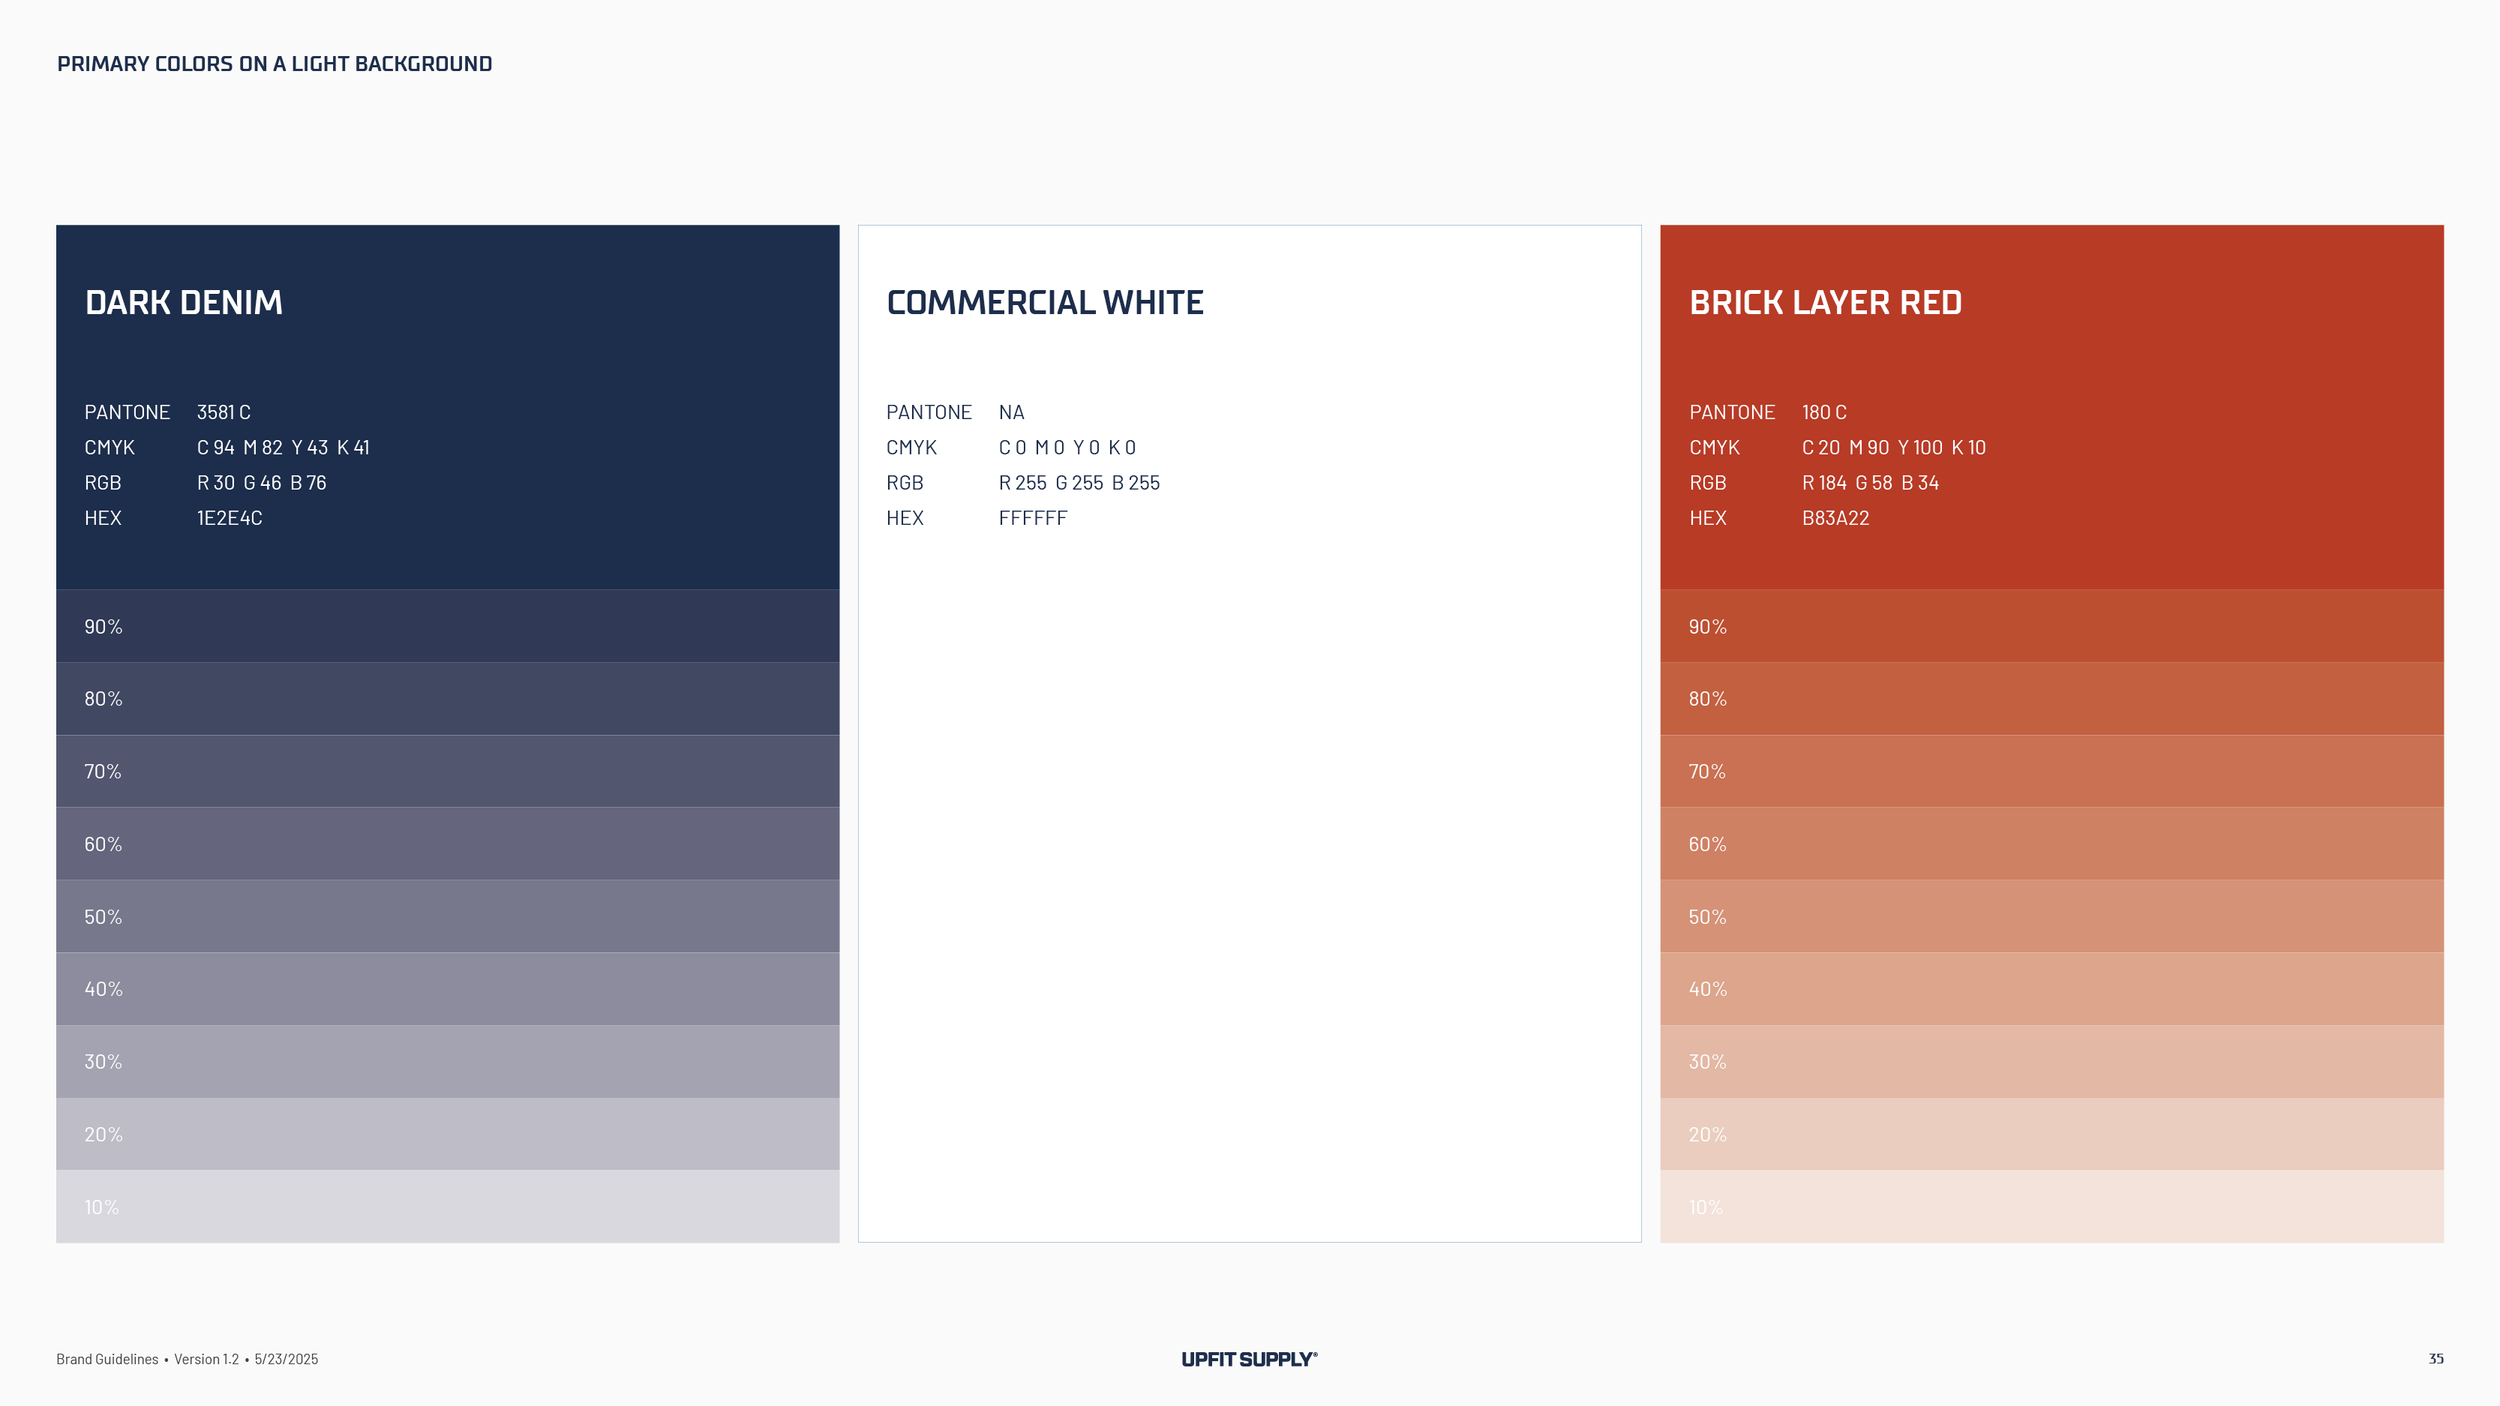Click the Dark Denim 10% tint swatch
The height and width of the screenshot is (1406, 2500).
click(x=447, y=1207)
